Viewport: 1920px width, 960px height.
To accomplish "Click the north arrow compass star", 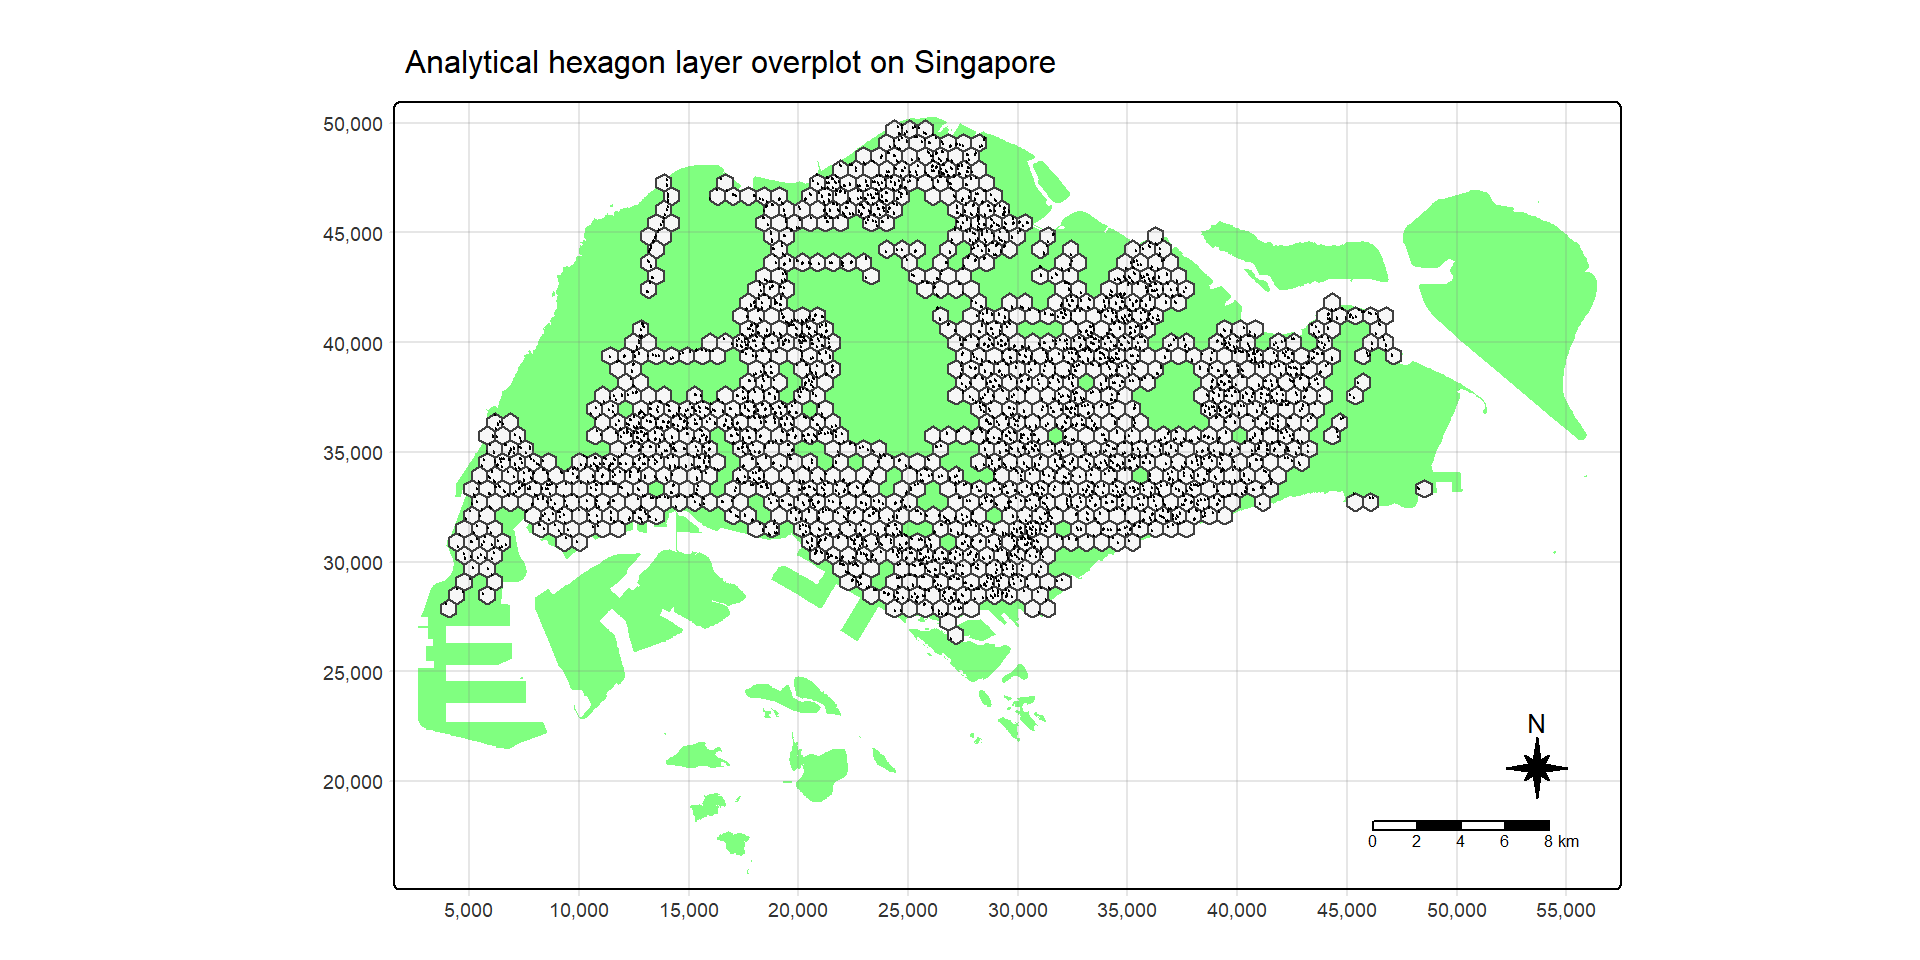I will click(x=1536, y=768).
